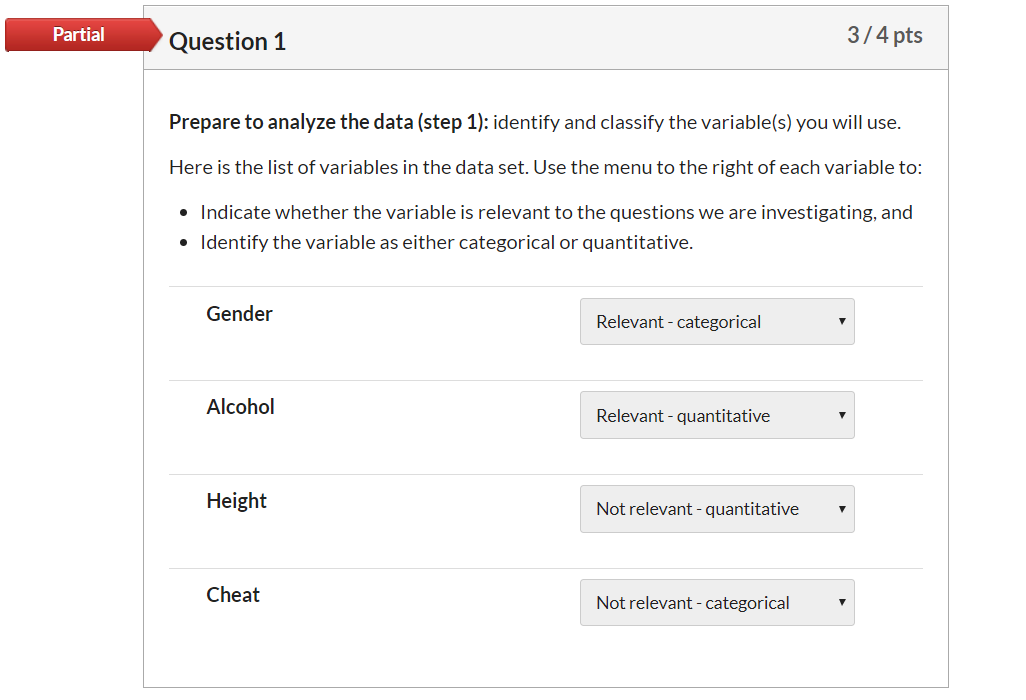
Task: Click the red Partial status flag
Action: click(x=80, y=34)
